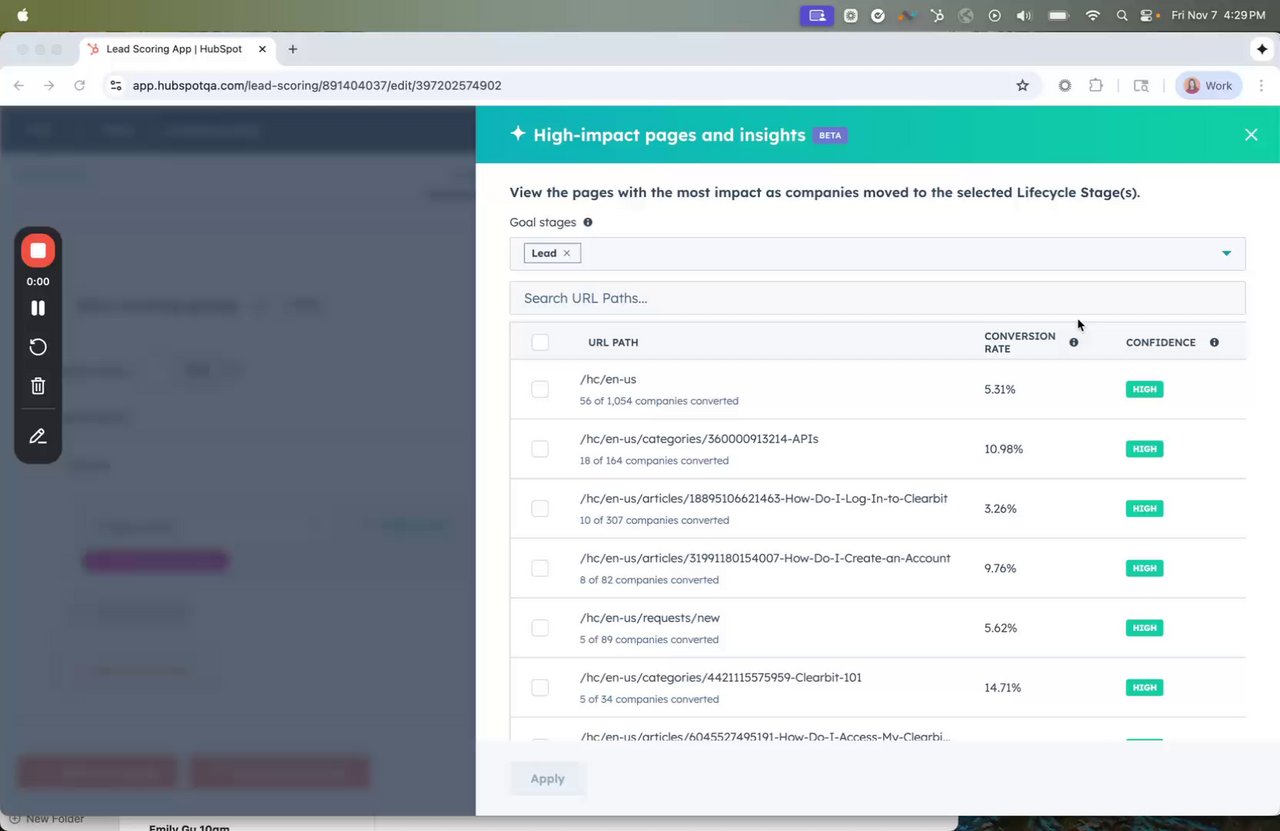
Task: Click the 10.98% conversion rate value
Action: pos(1003,449)
